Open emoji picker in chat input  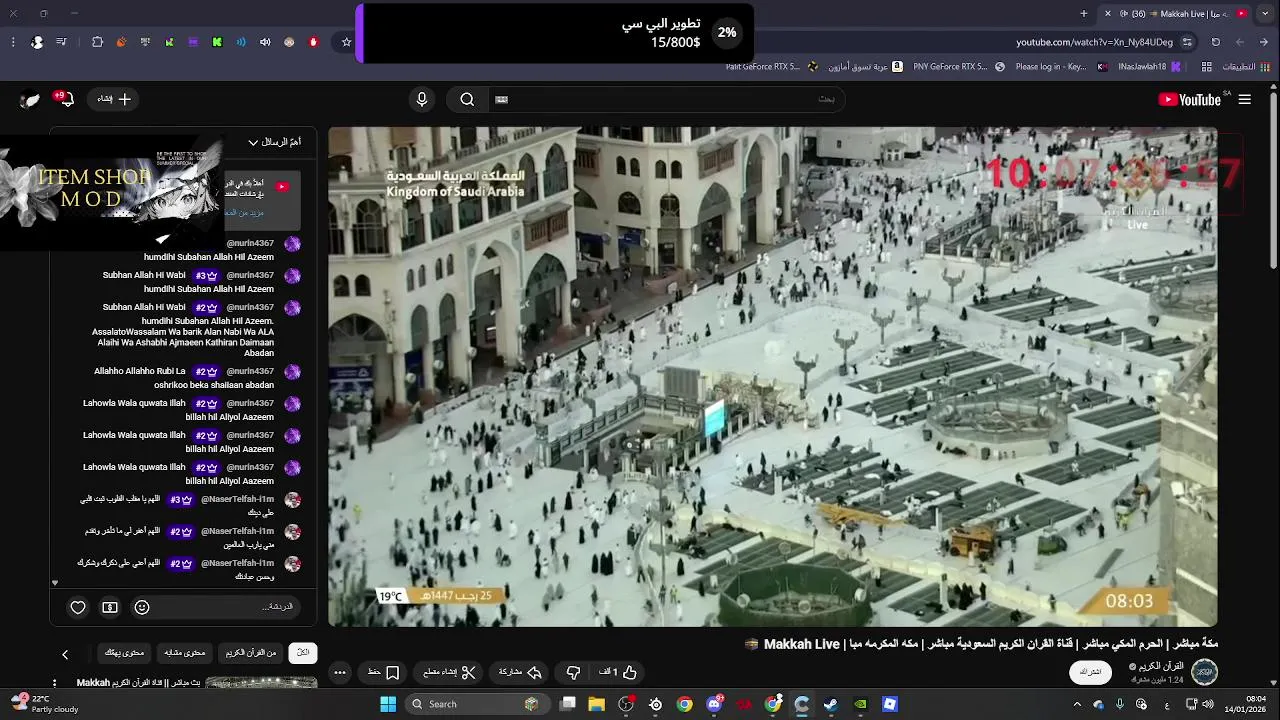[142, 607]
